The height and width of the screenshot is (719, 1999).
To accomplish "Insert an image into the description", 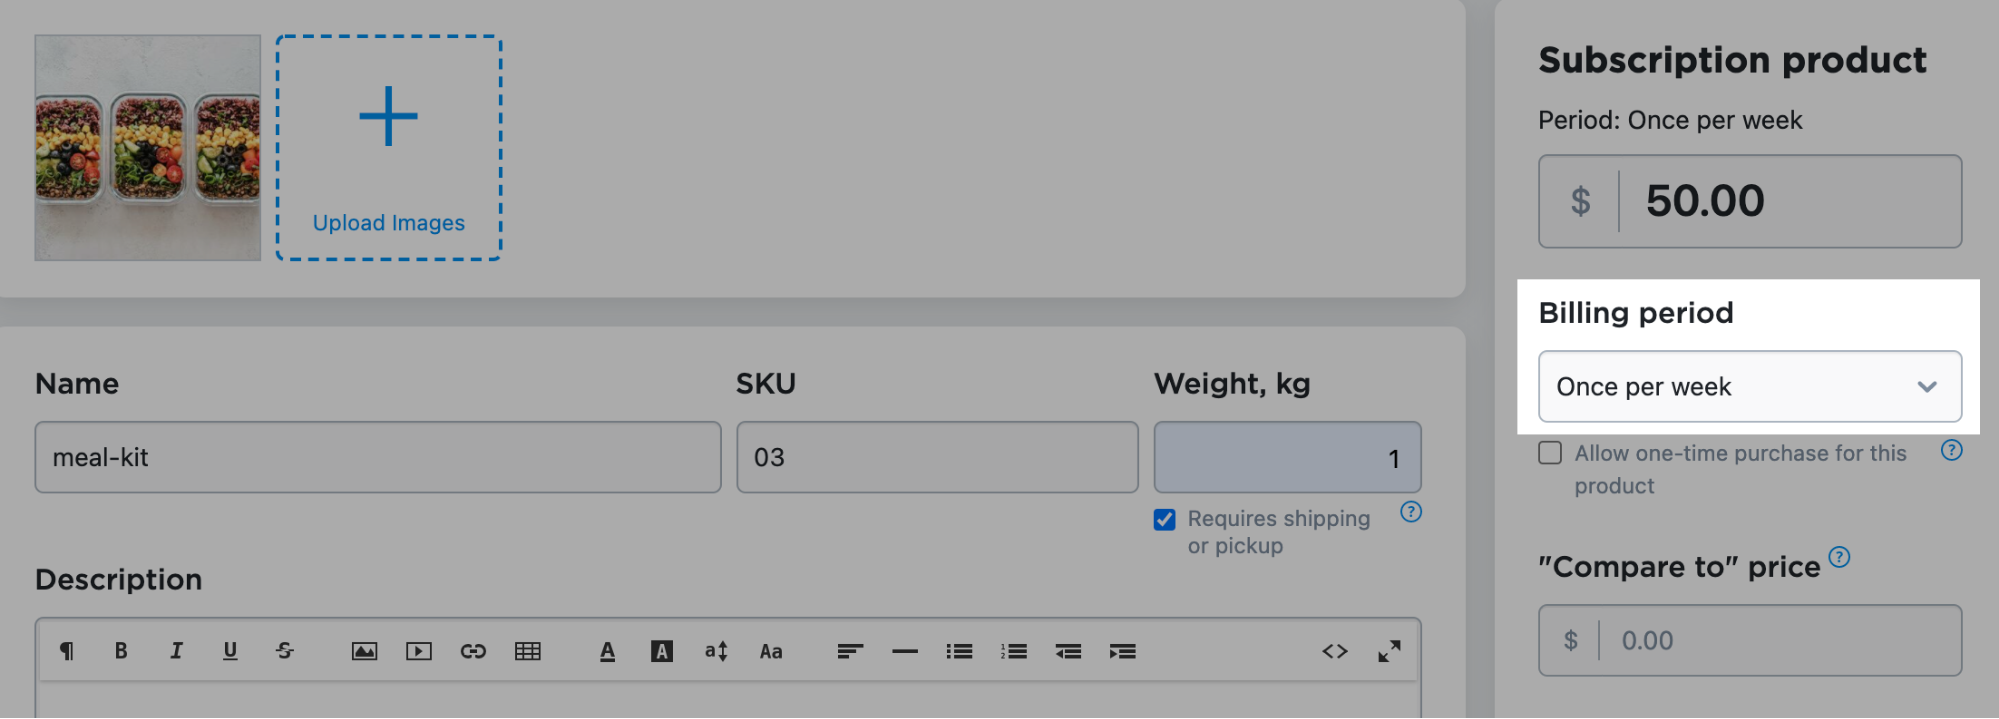I will tap(364, 652).
